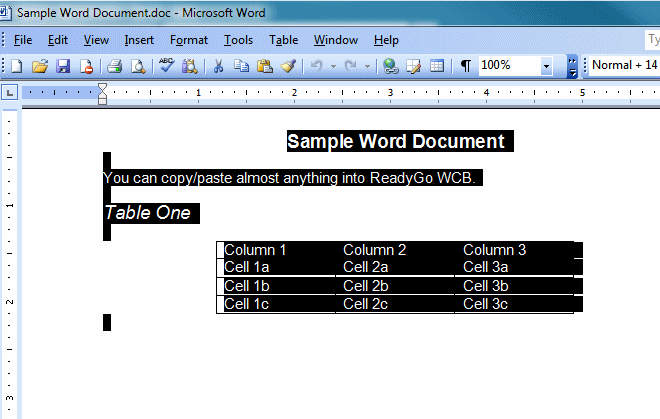
Task: Copy the selection
Action: click(x=241, y=66)
